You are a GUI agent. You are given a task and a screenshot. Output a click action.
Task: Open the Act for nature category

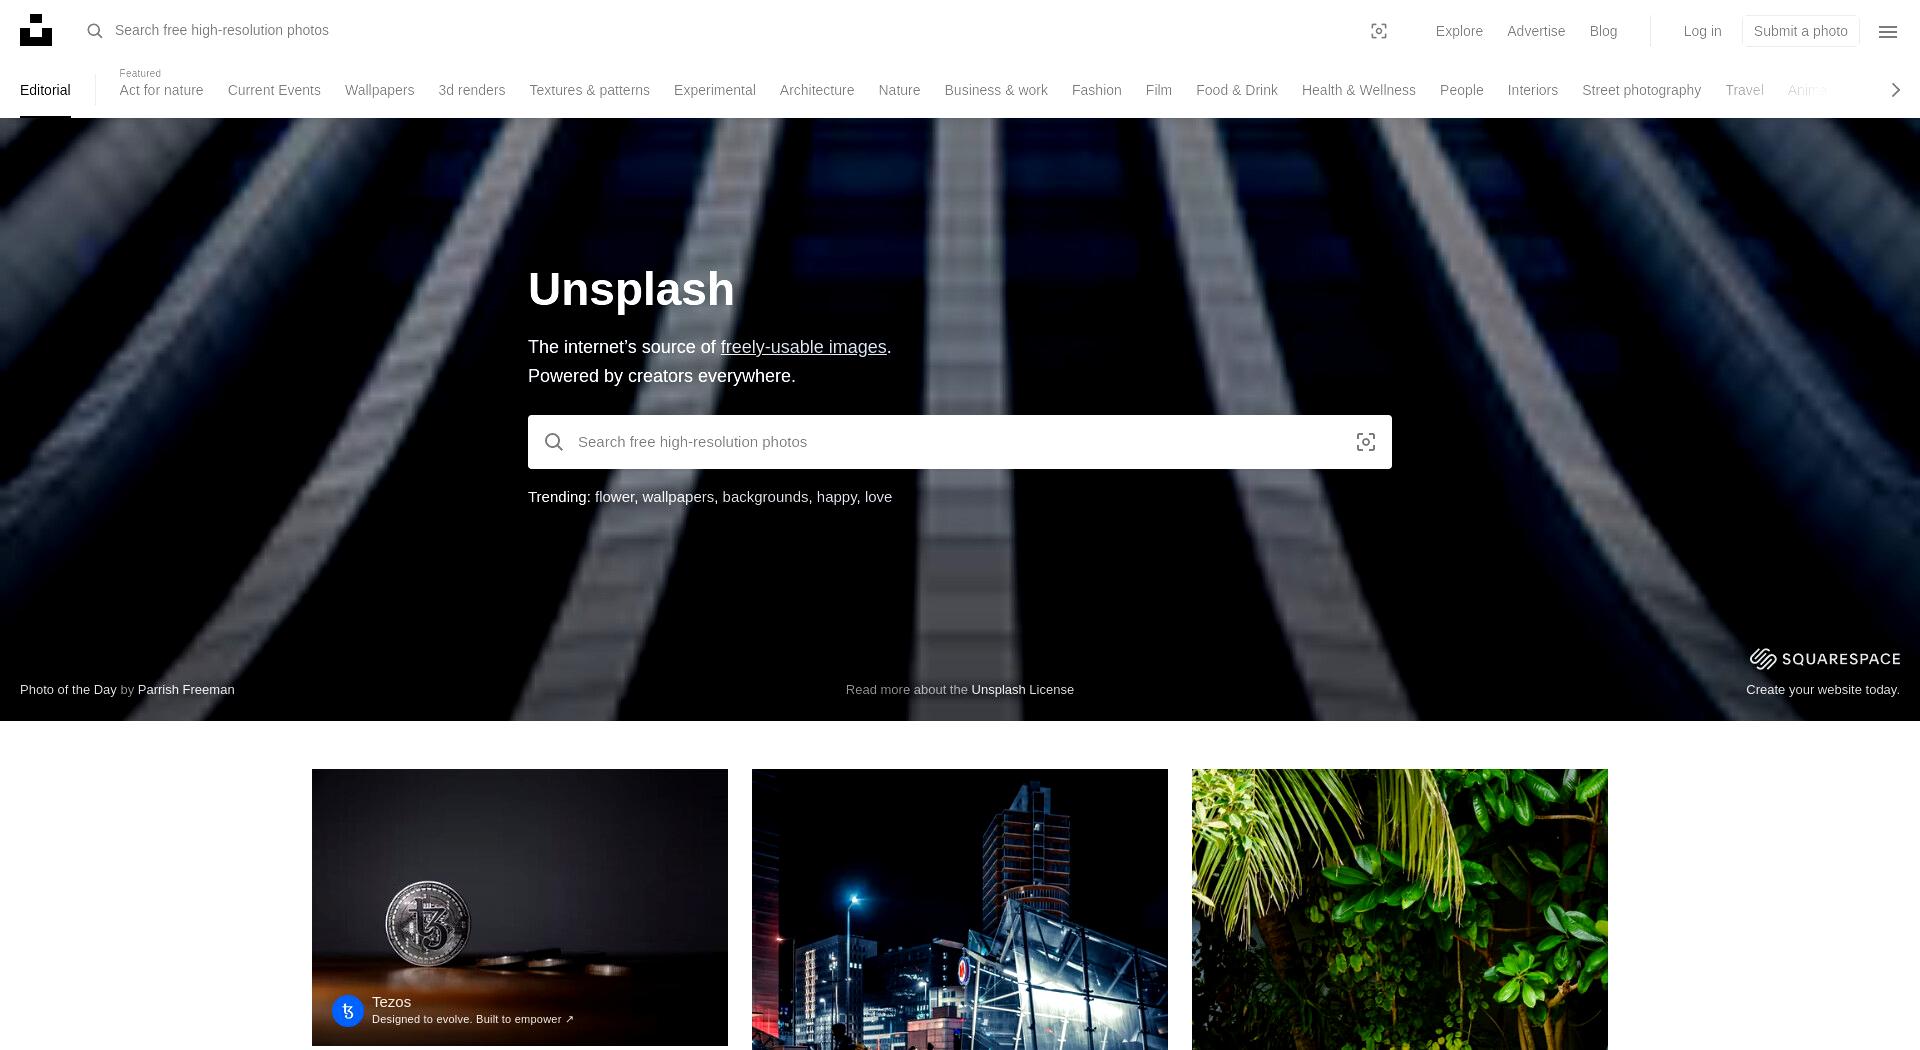coord(161,90)
